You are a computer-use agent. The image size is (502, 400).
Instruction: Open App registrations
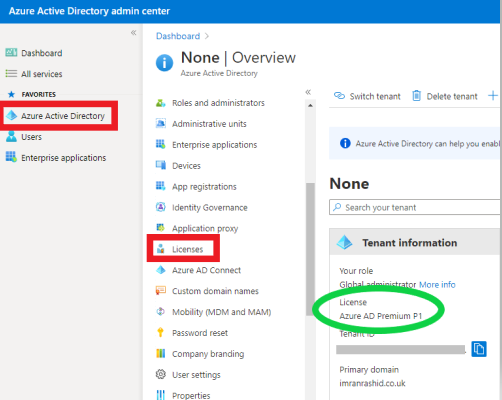point(204,187)
